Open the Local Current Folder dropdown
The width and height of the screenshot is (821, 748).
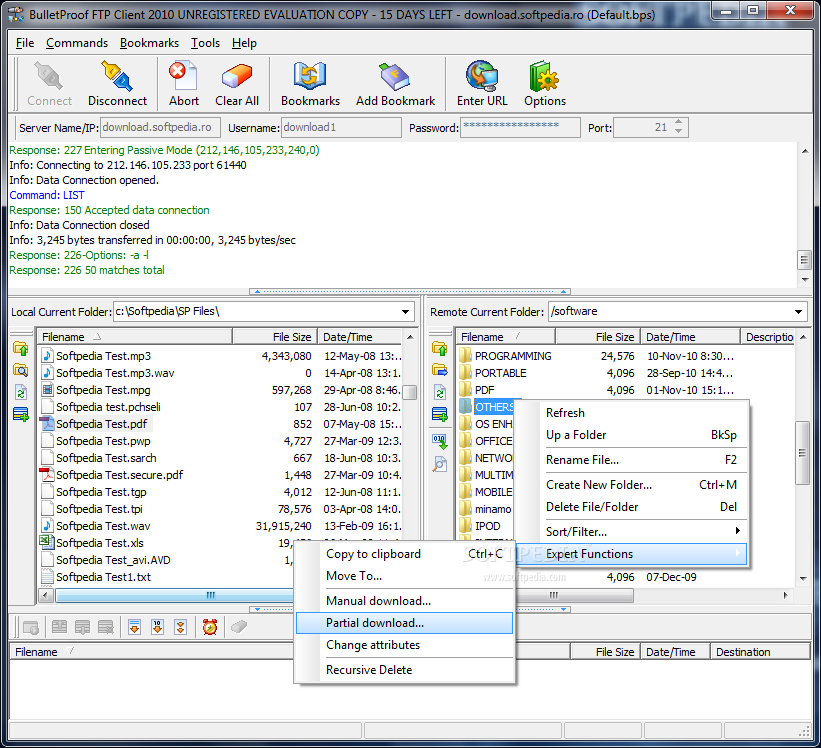tap(405, 312)
